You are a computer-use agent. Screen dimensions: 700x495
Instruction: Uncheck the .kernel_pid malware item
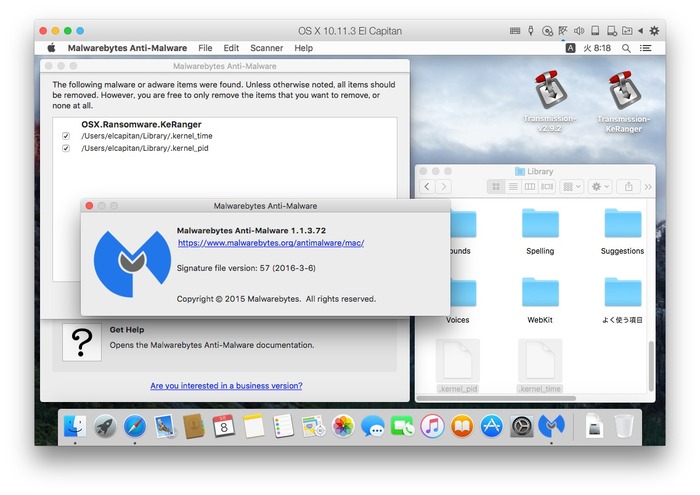(x=66, y=148)
